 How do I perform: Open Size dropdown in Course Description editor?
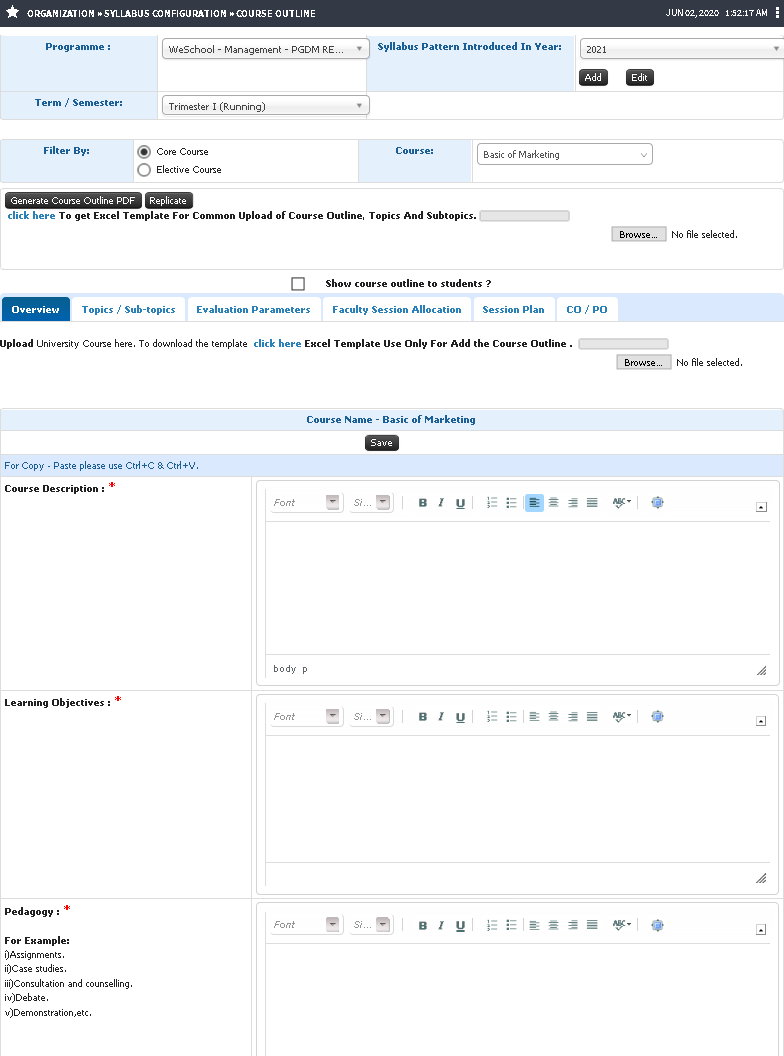[x=371, y=502]
